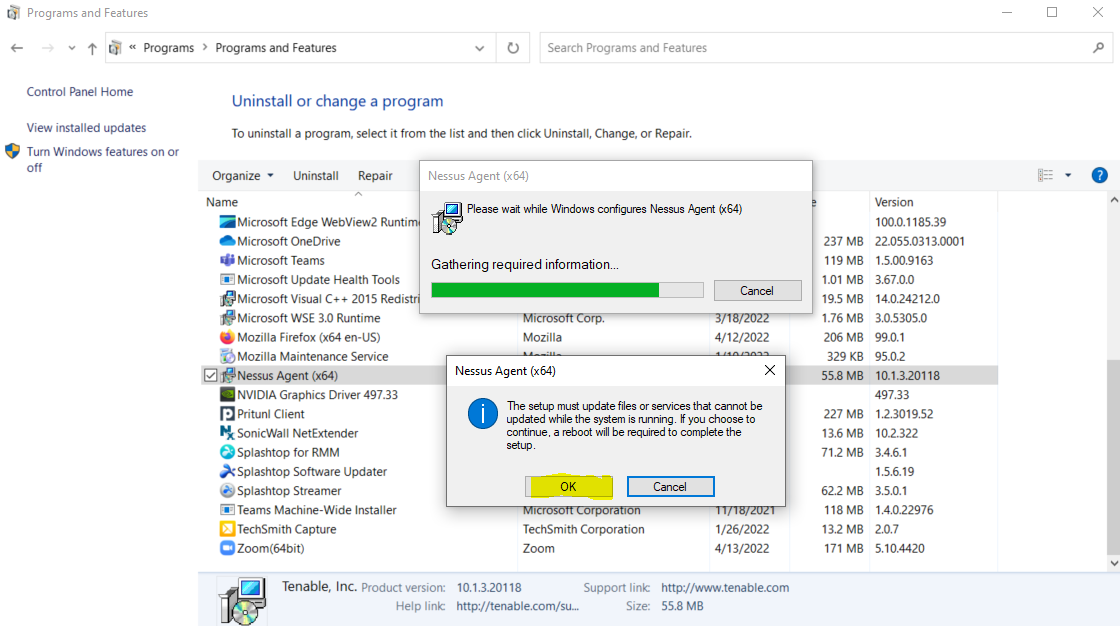Change the view with the view icon
Image resolution: width=1120 pixels, height=626 pixels.
(1045, 175)
